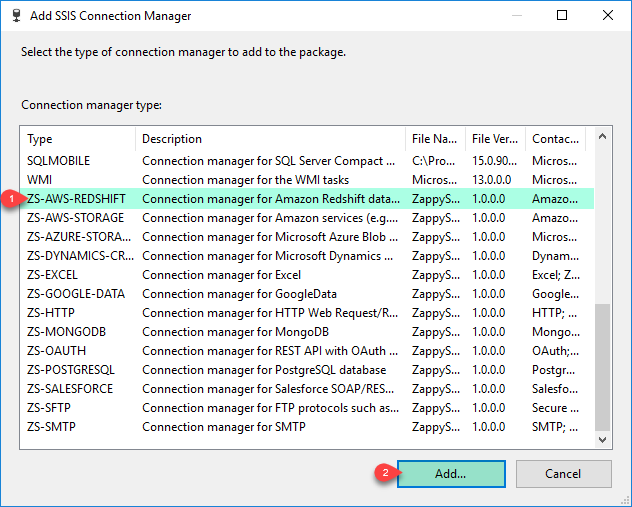Pick the ZS-MONGODB connection type
632x507 pixels.
[x=307, y=332]
